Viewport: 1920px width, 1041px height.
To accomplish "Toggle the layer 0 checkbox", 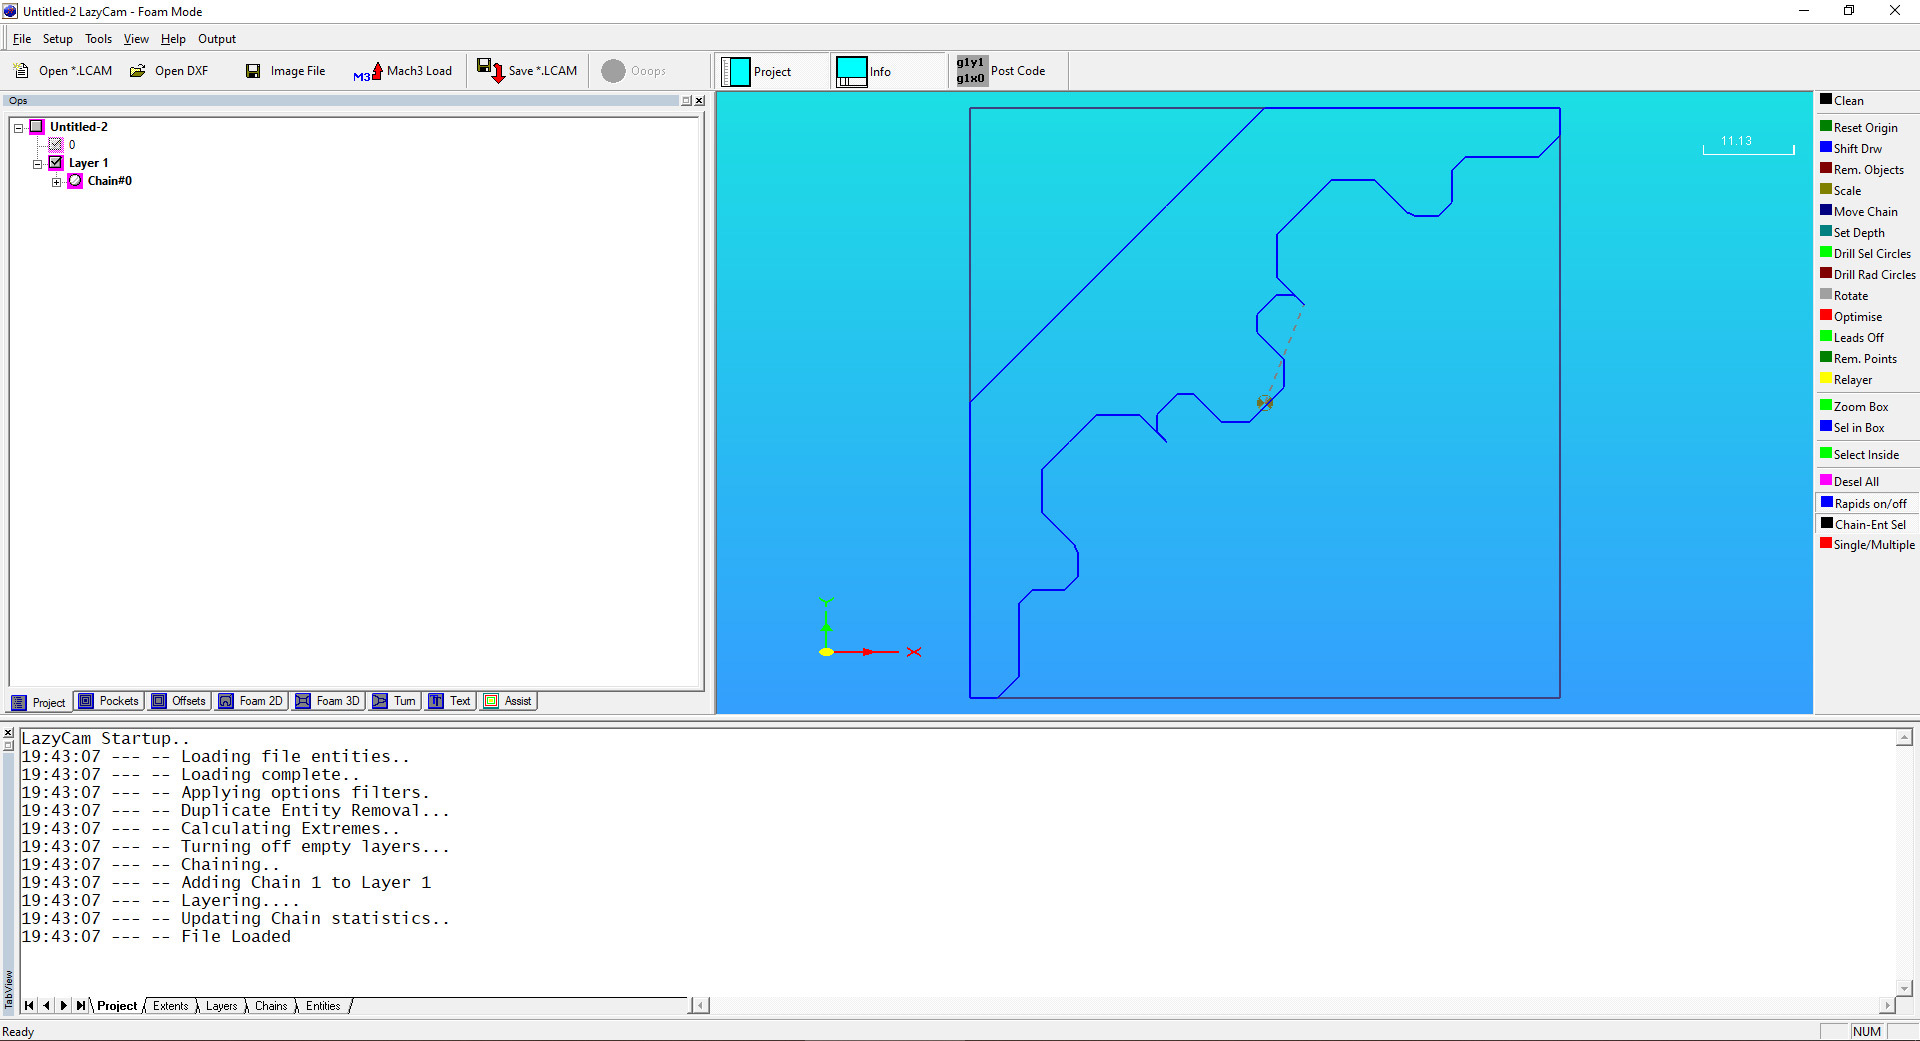I will coord(57,145).
